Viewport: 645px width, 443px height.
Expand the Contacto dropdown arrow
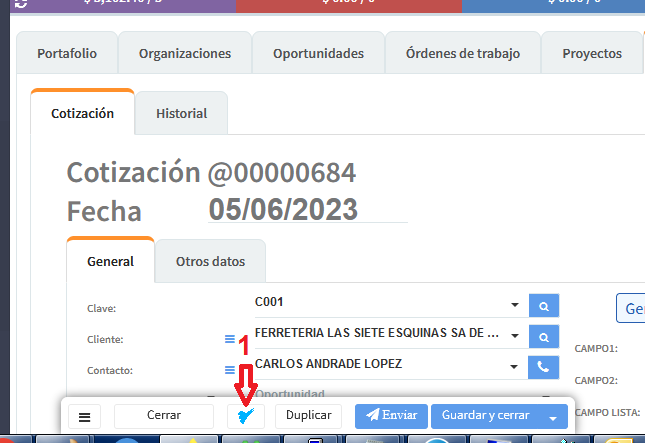click(514, 366)
